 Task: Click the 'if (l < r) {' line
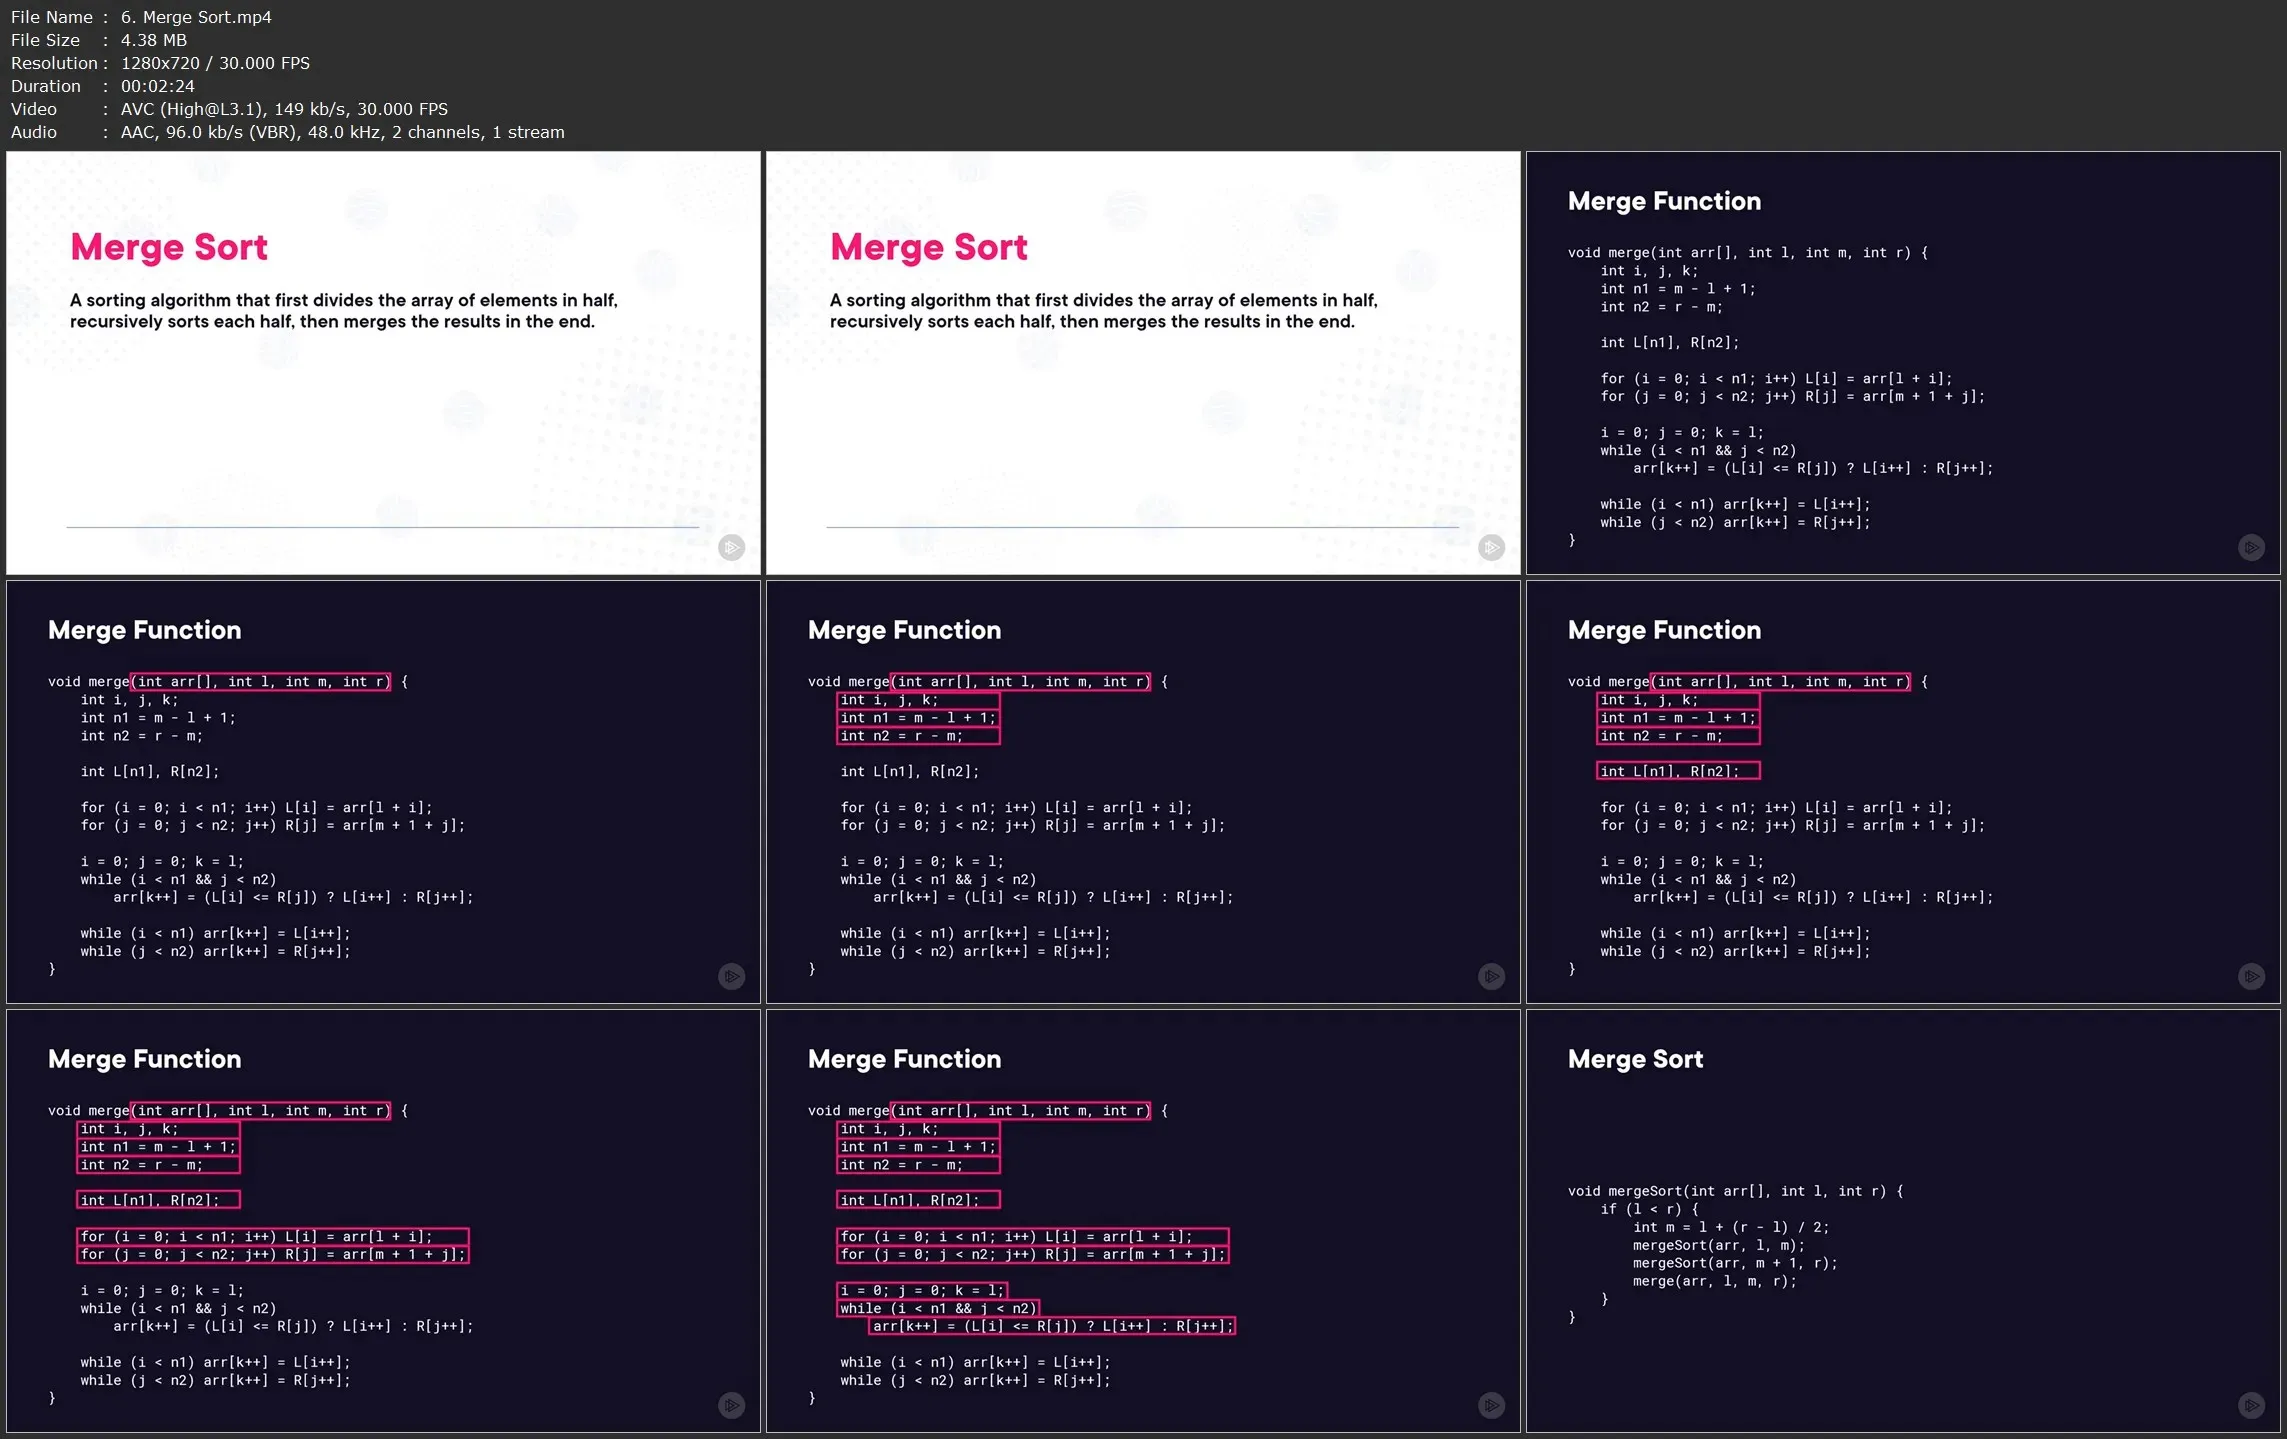point(1649,1209)
